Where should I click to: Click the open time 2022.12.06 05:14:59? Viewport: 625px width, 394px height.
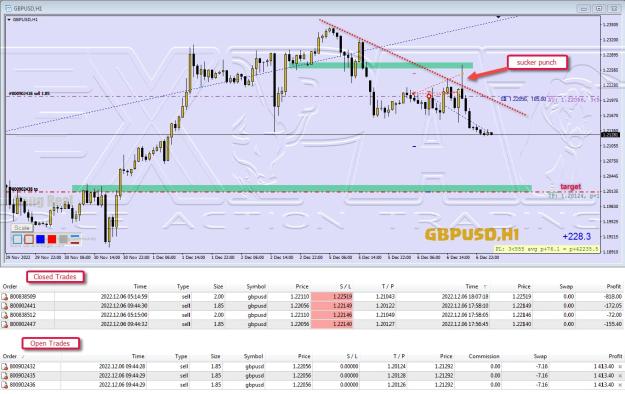[124, 297]
